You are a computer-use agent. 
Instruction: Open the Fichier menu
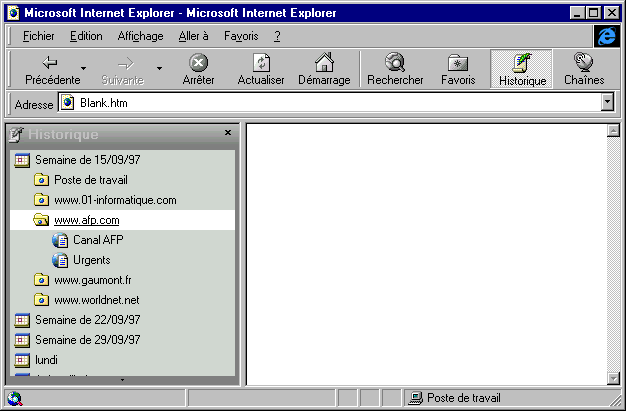click(x=38, y=36)
